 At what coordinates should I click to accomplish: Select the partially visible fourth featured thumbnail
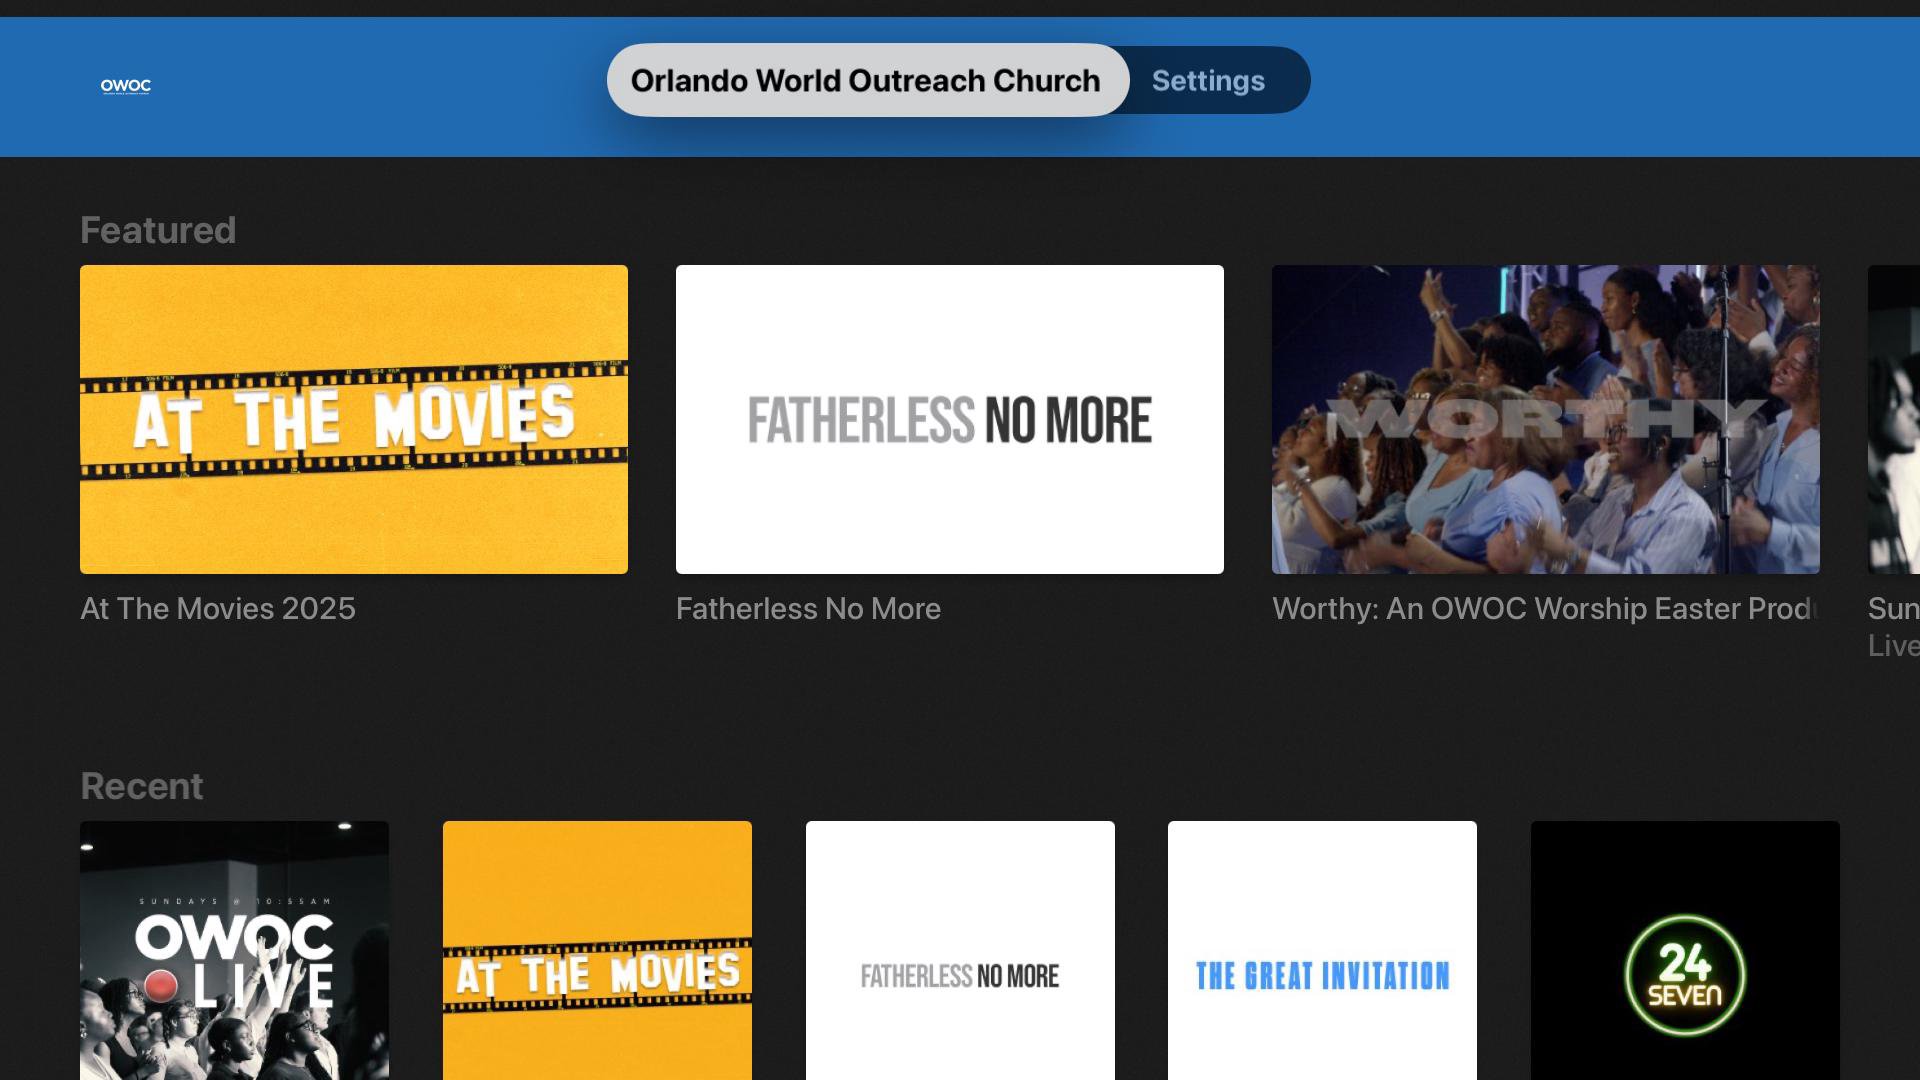pyautogui.click(x=1894, y=419)
